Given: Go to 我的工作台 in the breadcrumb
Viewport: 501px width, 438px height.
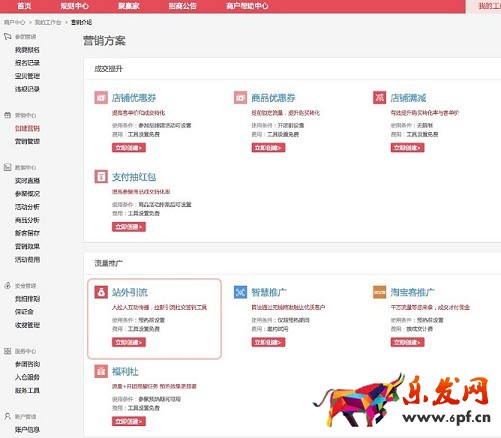Looking at the screenshot, I should click(48, 22).
